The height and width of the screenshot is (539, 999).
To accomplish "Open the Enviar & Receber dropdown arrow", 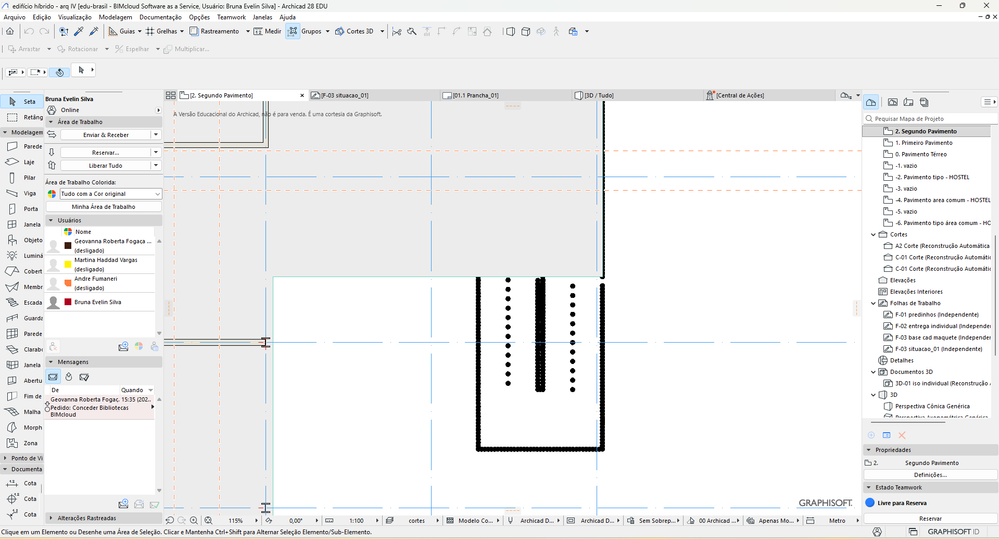I will pyautogui.click(x=156, y=134).
